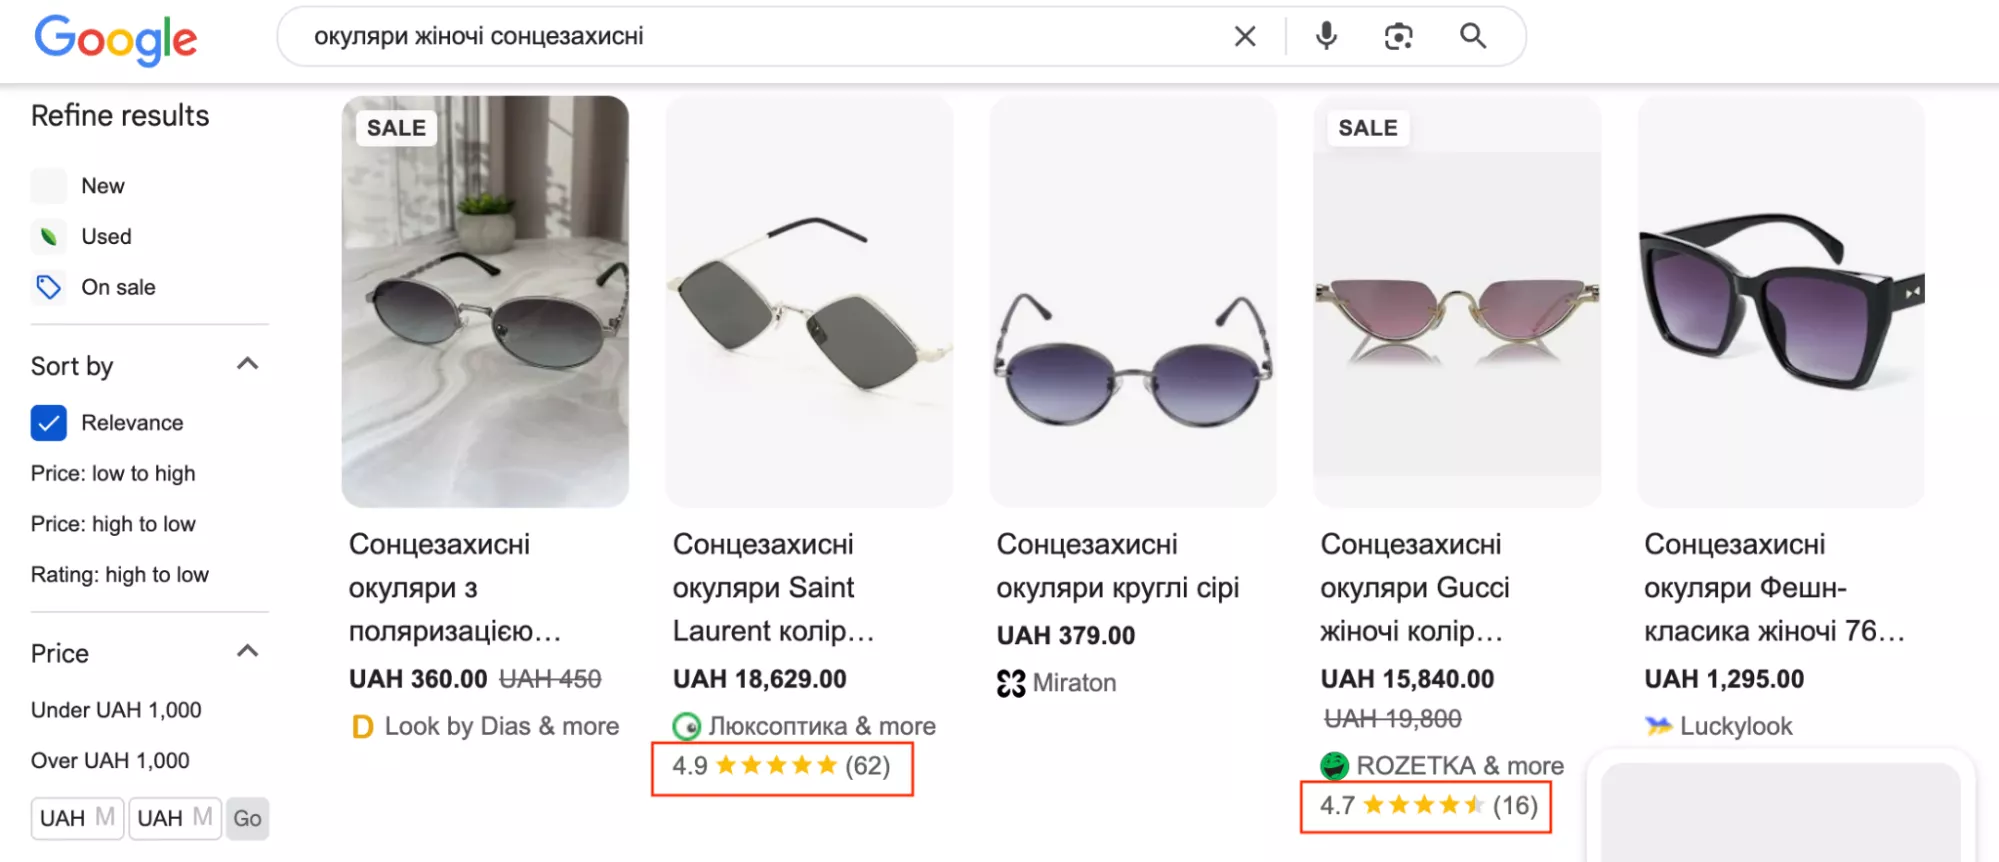Image resolution: width=1999 pixels, height=862 pixels.
Task: Click the Look by Dias store icon
Action: click(x=360, y=726)
